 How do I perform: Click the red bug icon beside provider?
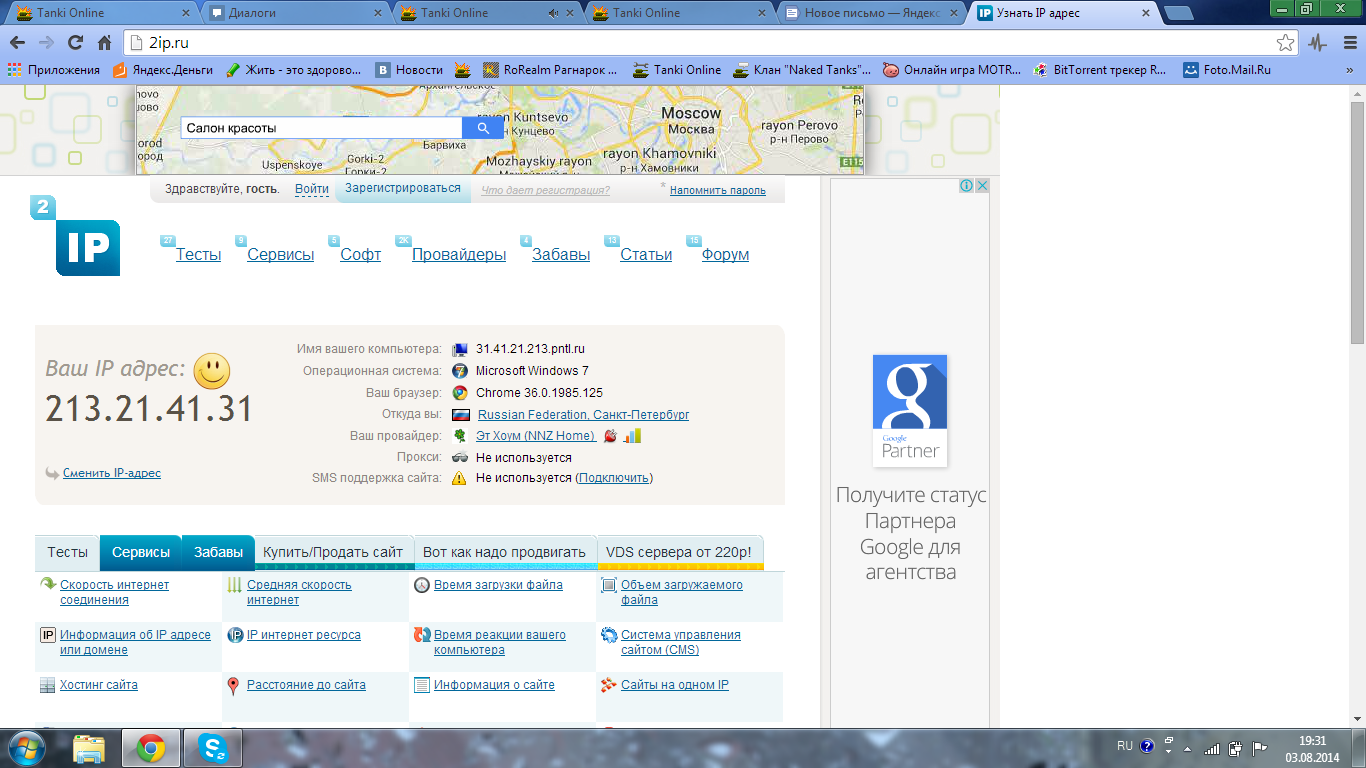(610, 436)
